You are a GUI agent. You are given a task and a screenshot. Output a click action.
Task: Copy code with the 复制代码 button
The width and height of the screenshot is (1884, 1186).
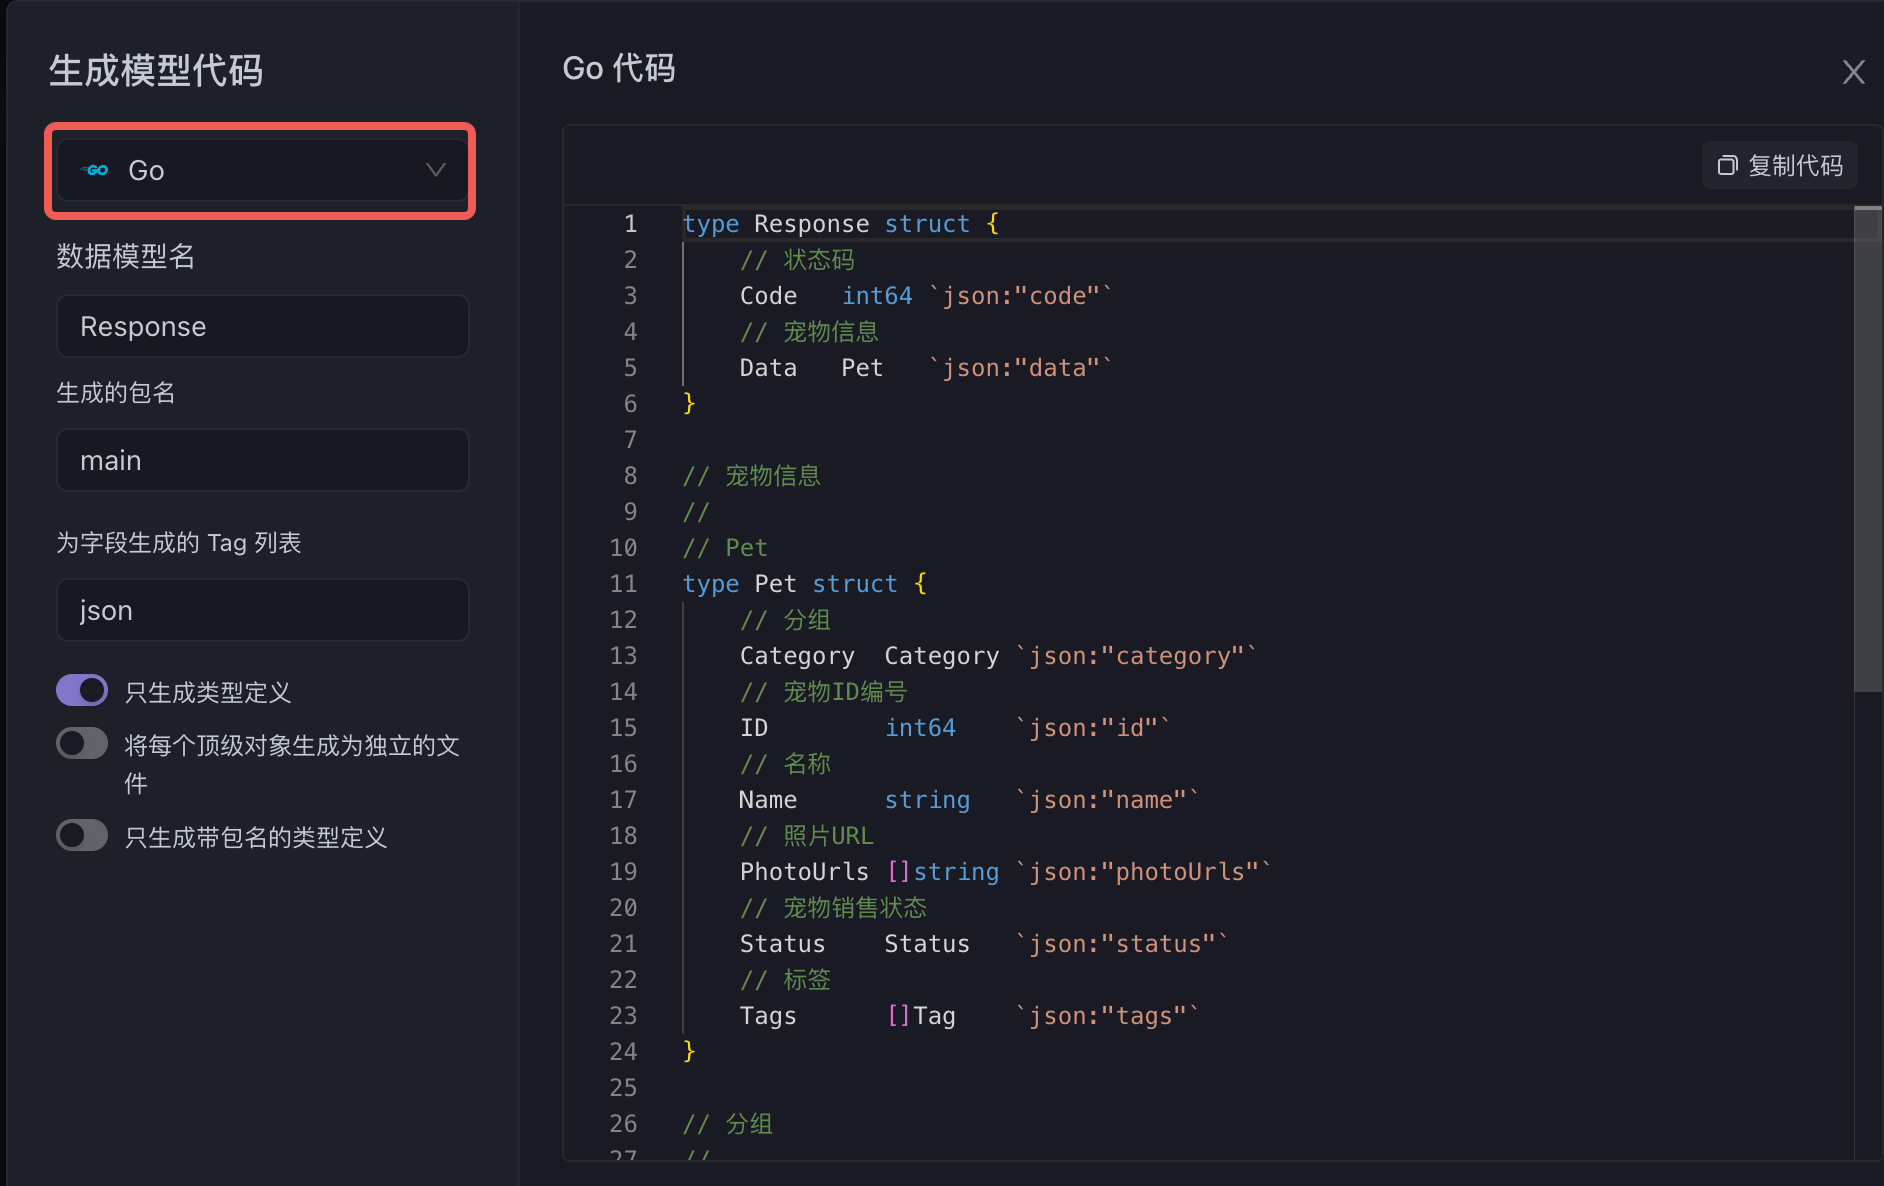click(1779, 166)
